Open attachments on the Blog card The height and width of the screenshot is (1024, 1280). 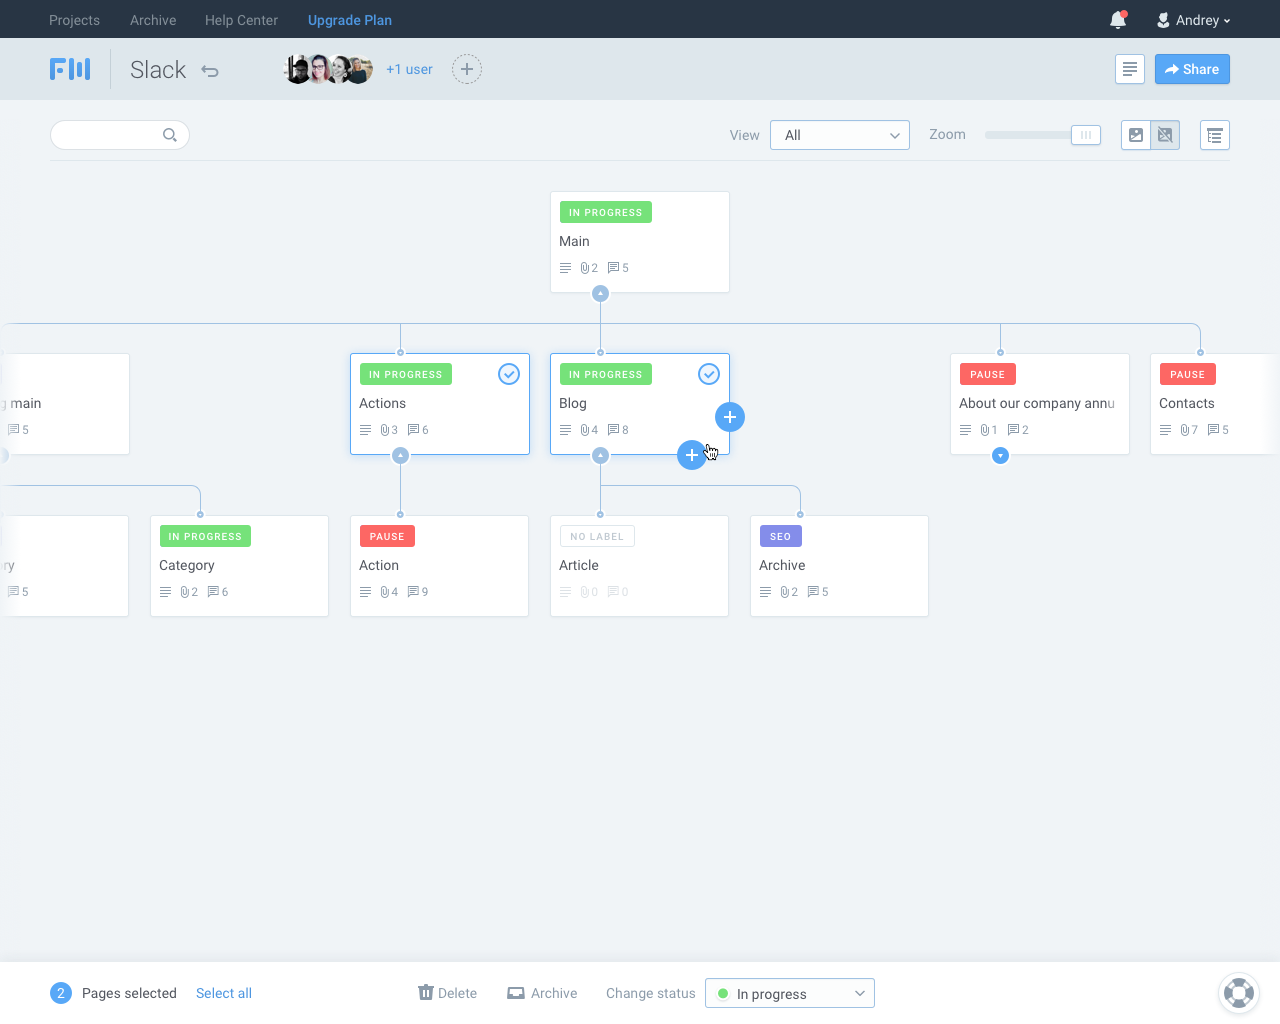click(x=589, y=430)
